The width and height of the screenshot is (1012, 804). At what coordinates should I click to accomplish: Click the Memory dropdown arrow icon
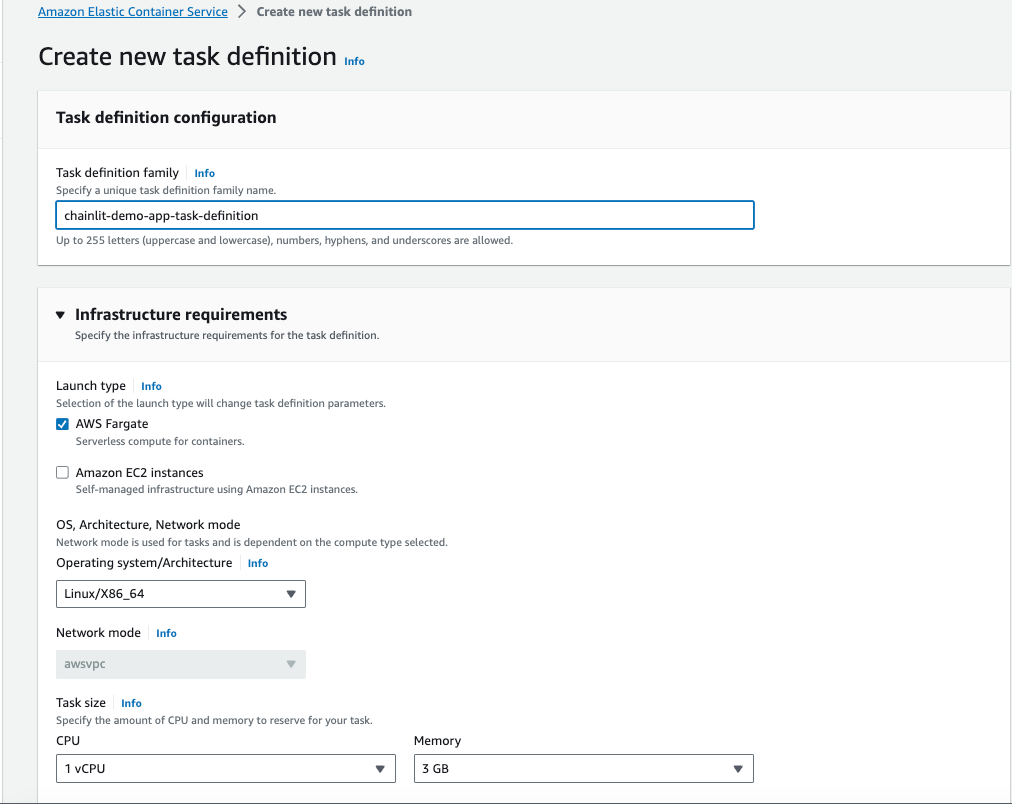[740, 768]
